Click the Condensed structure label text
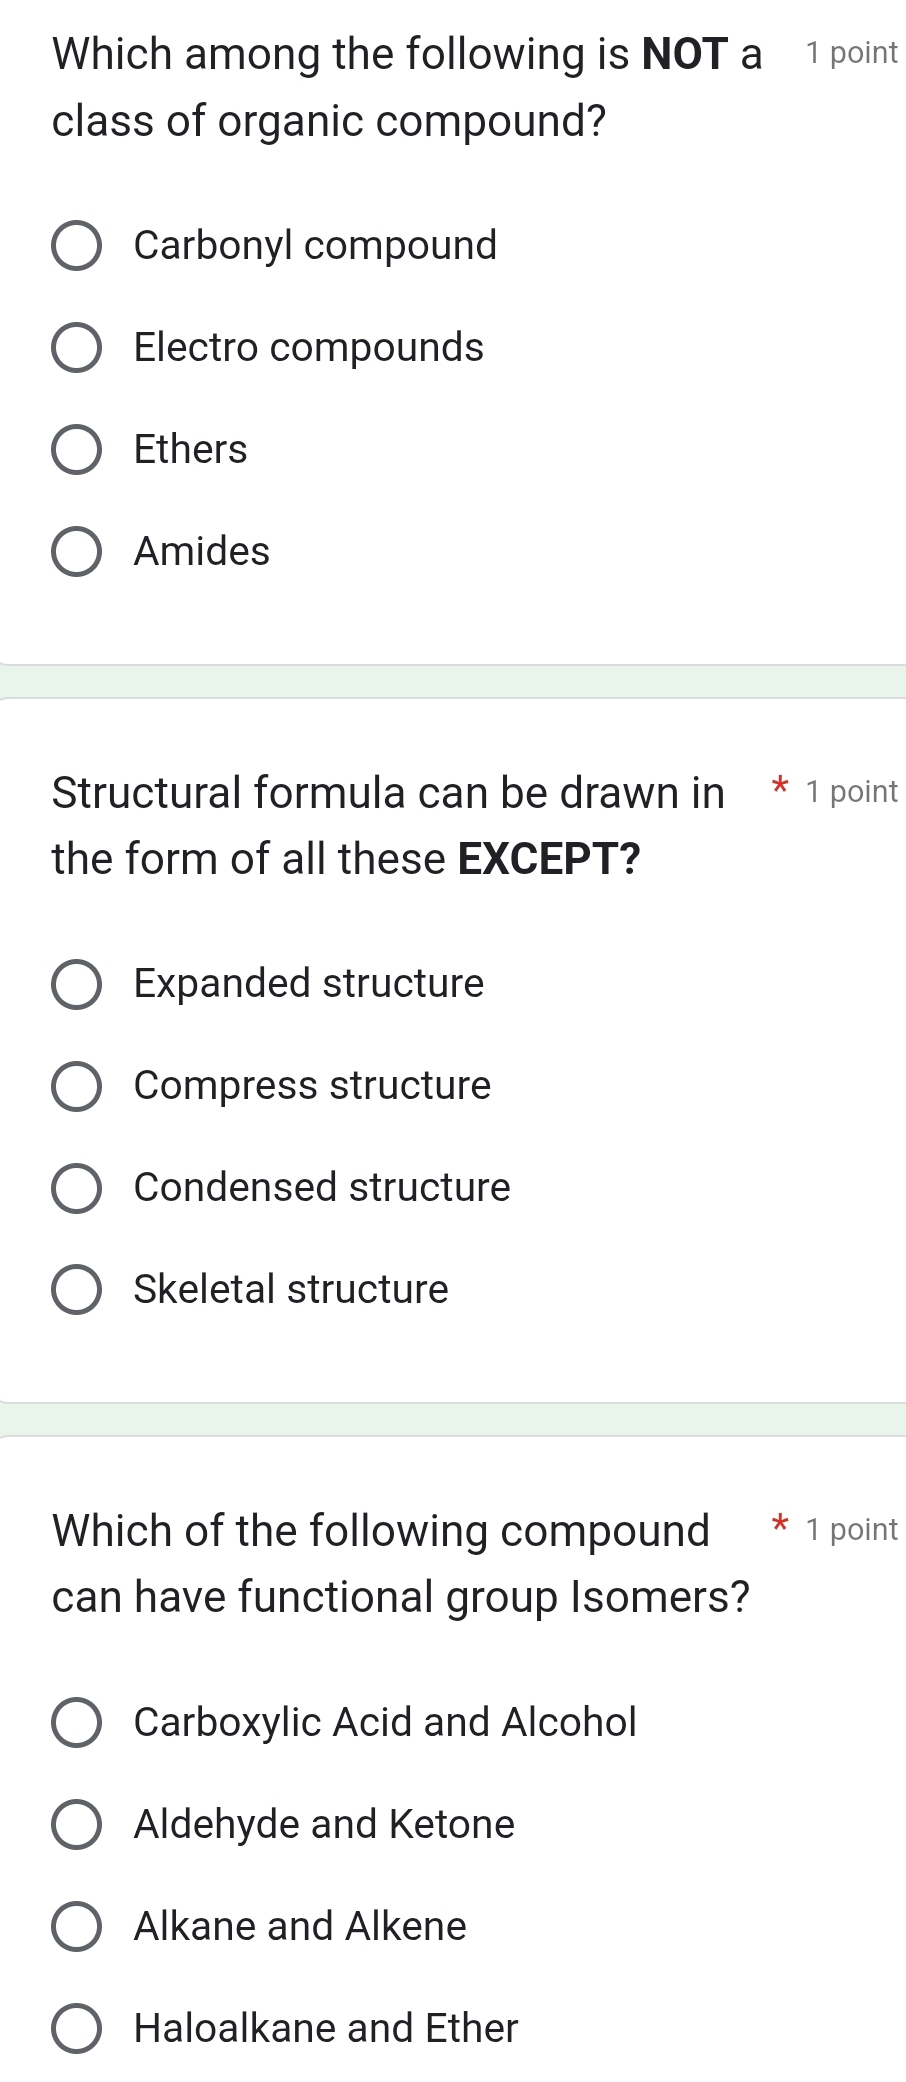Image resolution: width=906 pixels, height=2082 pixels. (x=322, y=1187)
